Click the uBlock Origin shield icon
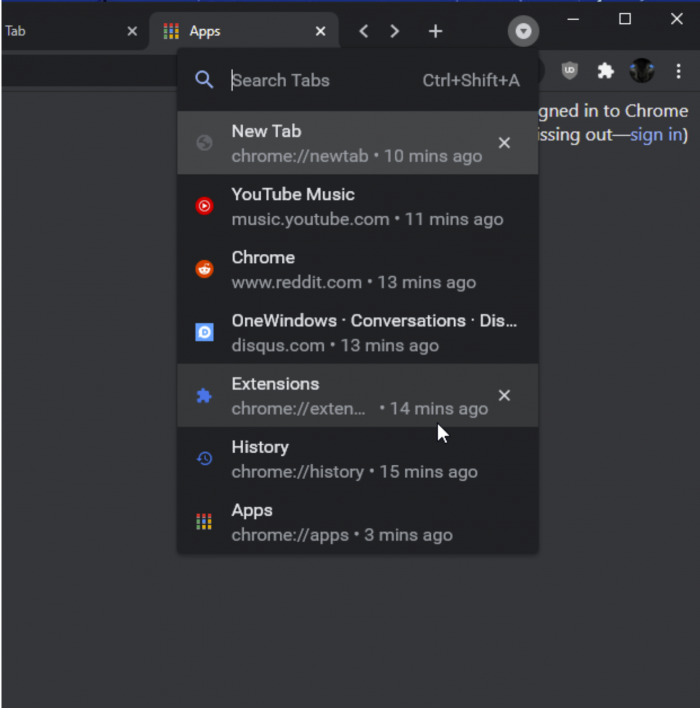The image size is (700, 708). (x=569, y=70)
